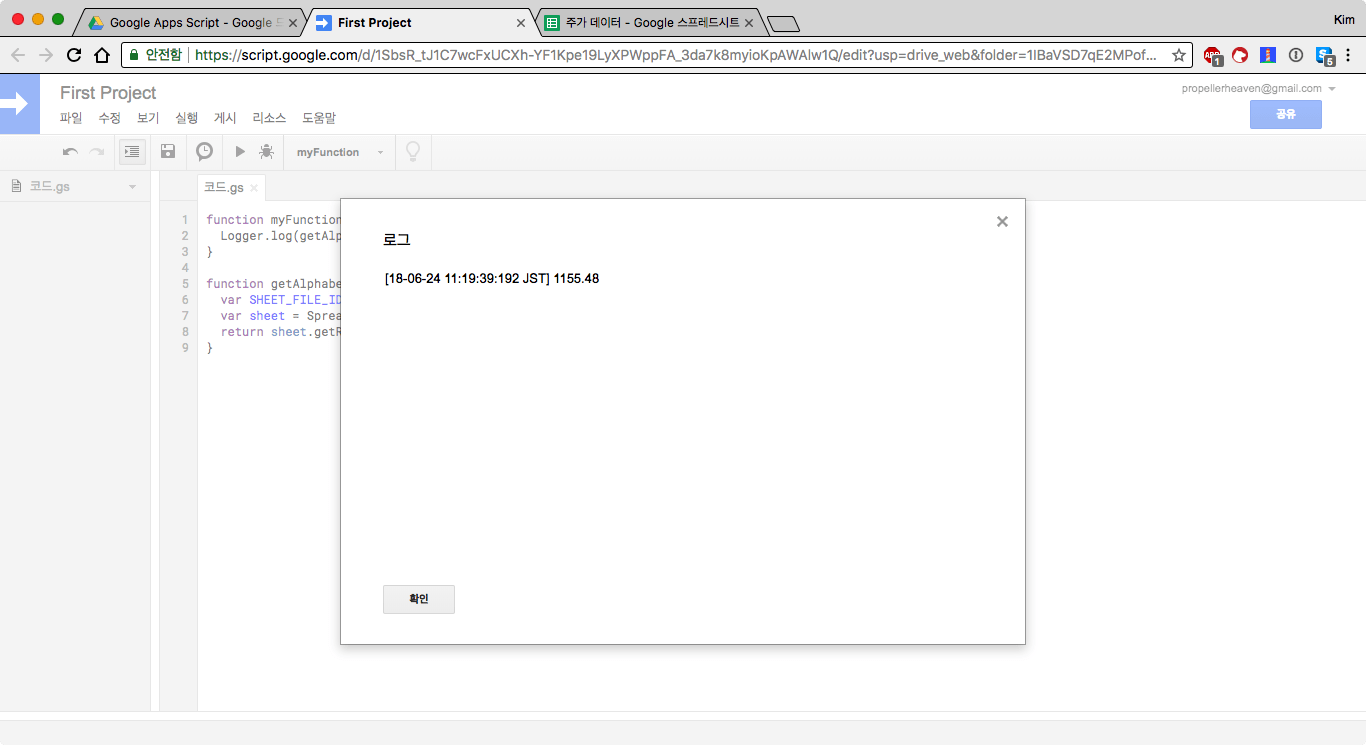Open the 파일 menu

(71, 118)
